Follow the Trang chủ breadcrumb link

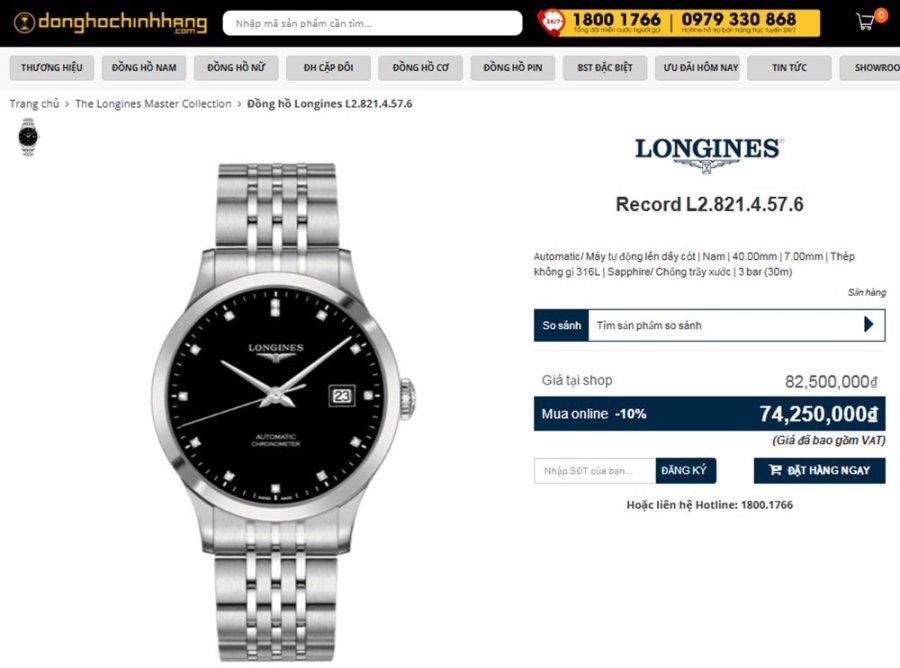point(34,104)
